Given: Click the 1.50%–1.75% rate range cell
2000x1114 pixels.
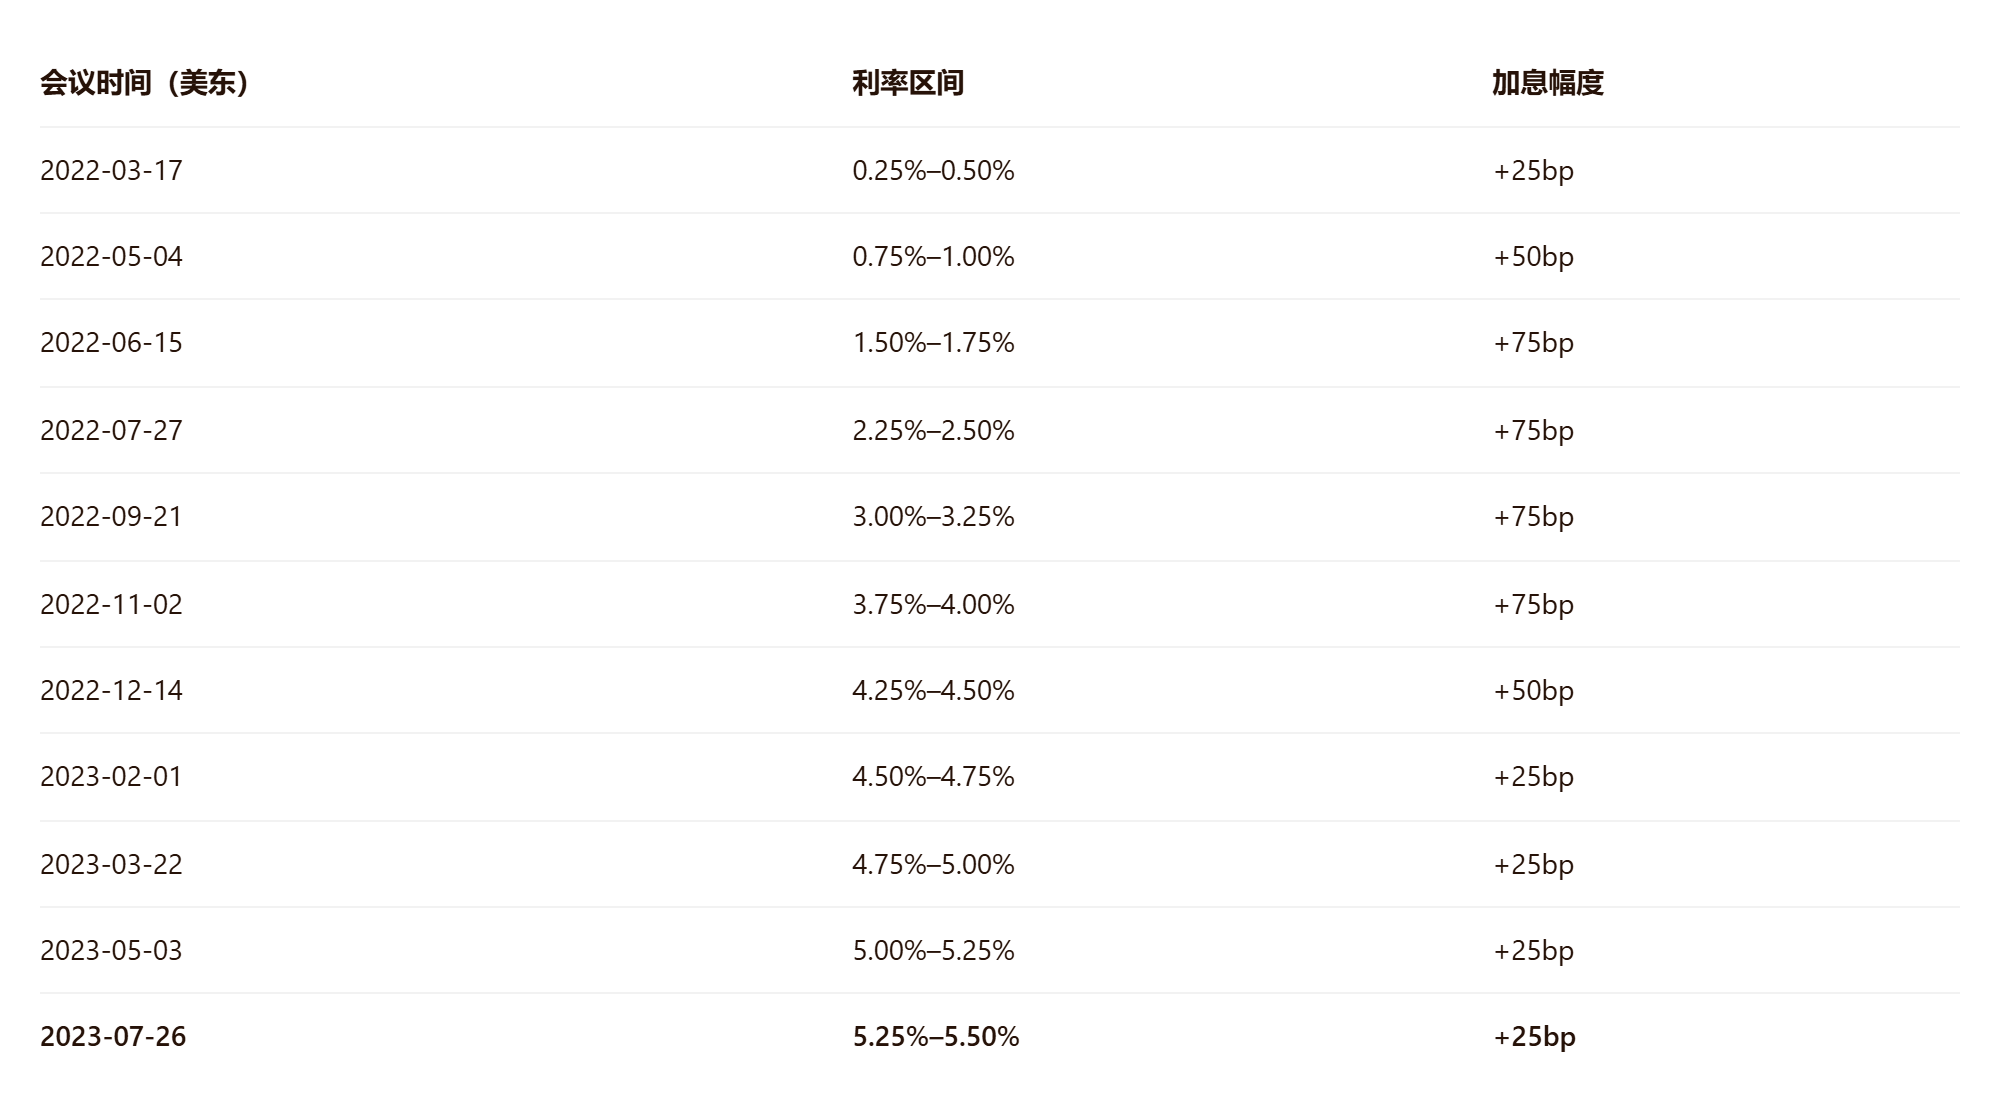Looking at the screenshot, I should pyautogui.click(x=934, y=343).
